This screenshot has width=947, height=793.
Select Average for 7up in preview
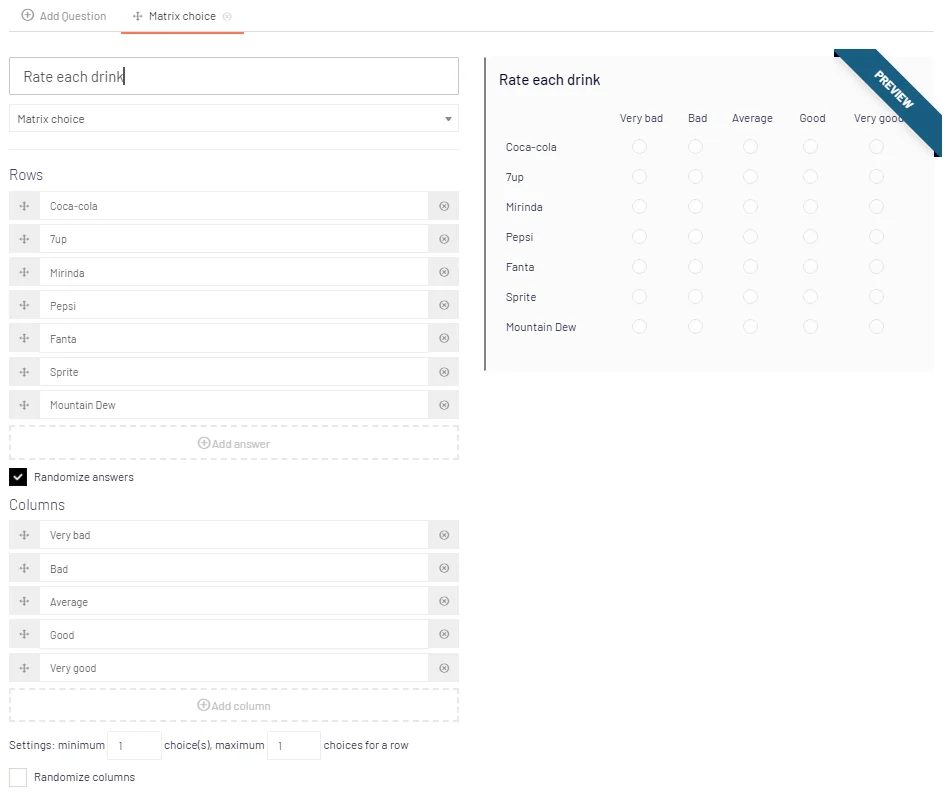[x=750, y=176]
